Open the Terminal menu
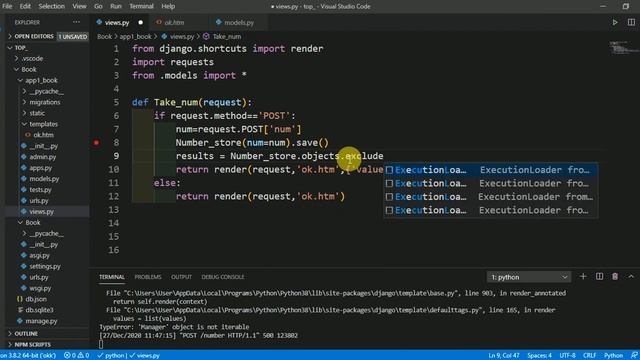640x360 pixels. 141,6
